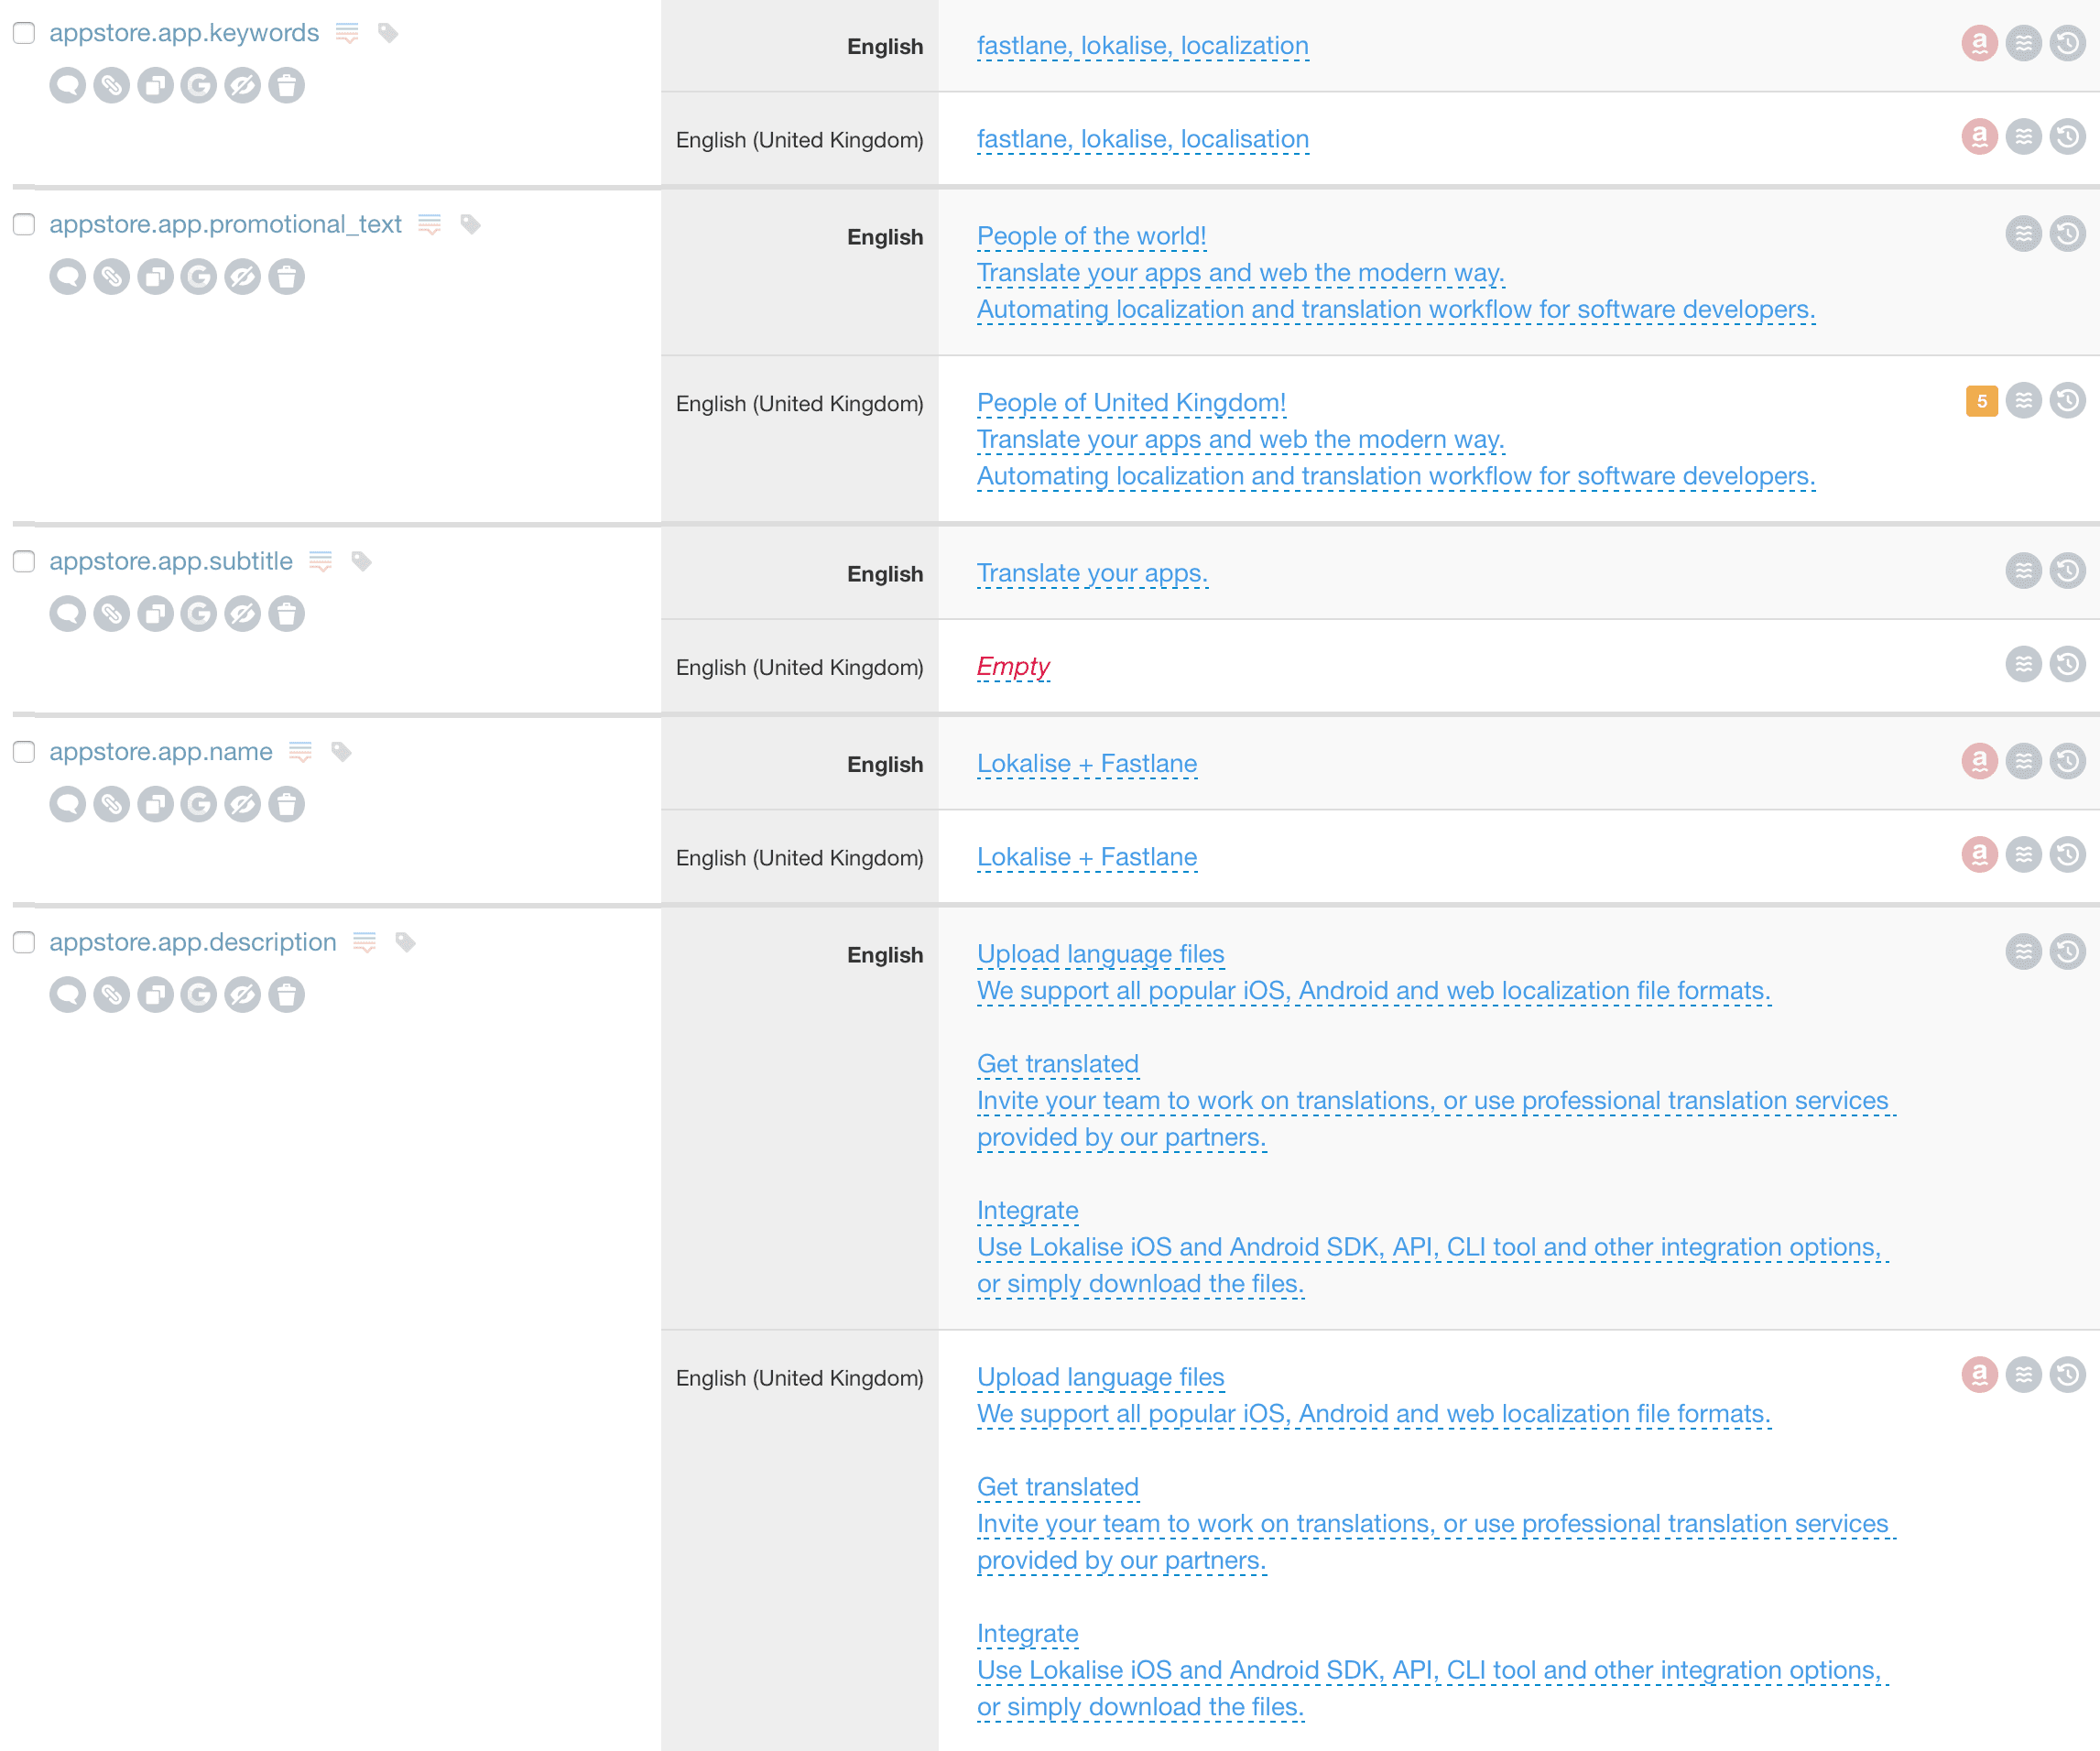Image resolution: width=2100 pixels, height=1751 pixels.
Task: Open history for English keywords translation
Action: pos(2067,43)
